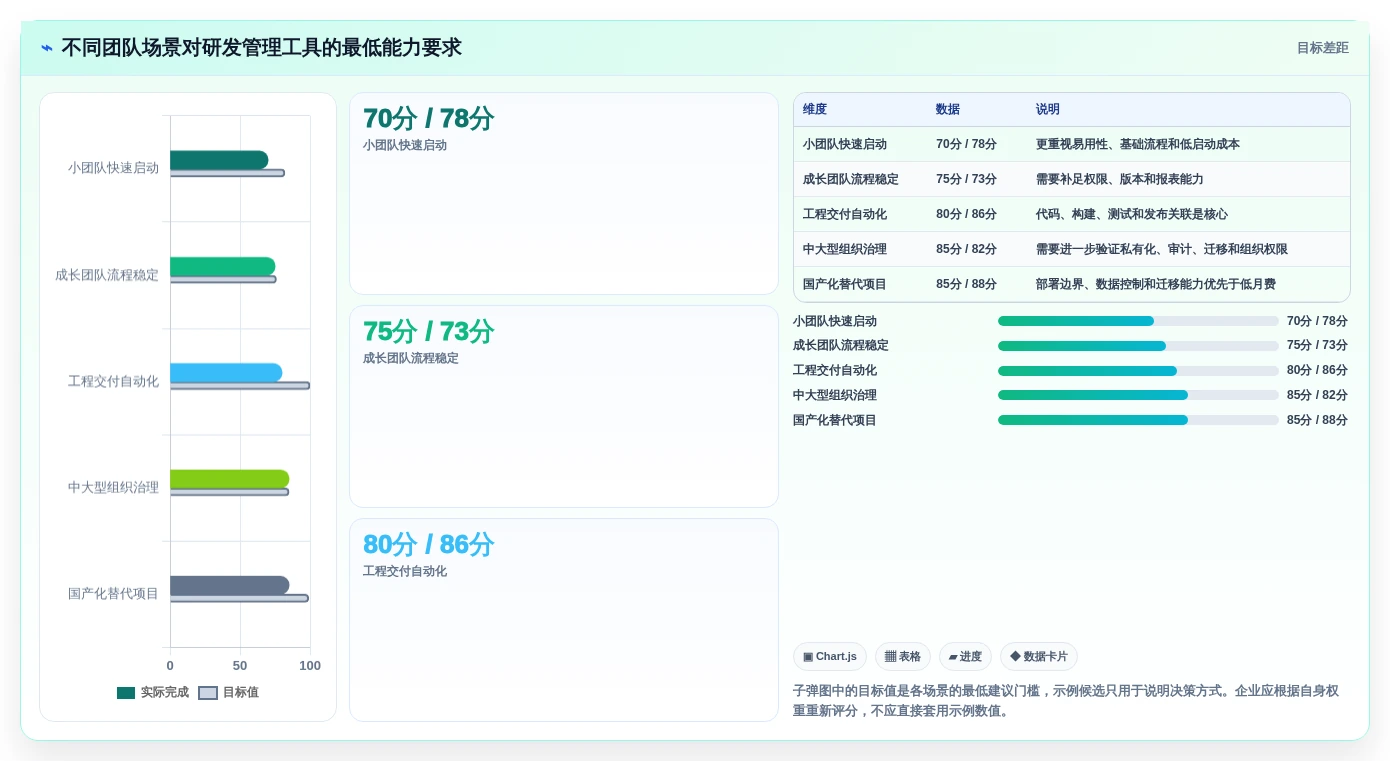The height and width of the screenshot is (761, 1390).
Task: Click the 中大型组织治理 progress bar
Action: pyautogui.click(x=1138, y=395)
